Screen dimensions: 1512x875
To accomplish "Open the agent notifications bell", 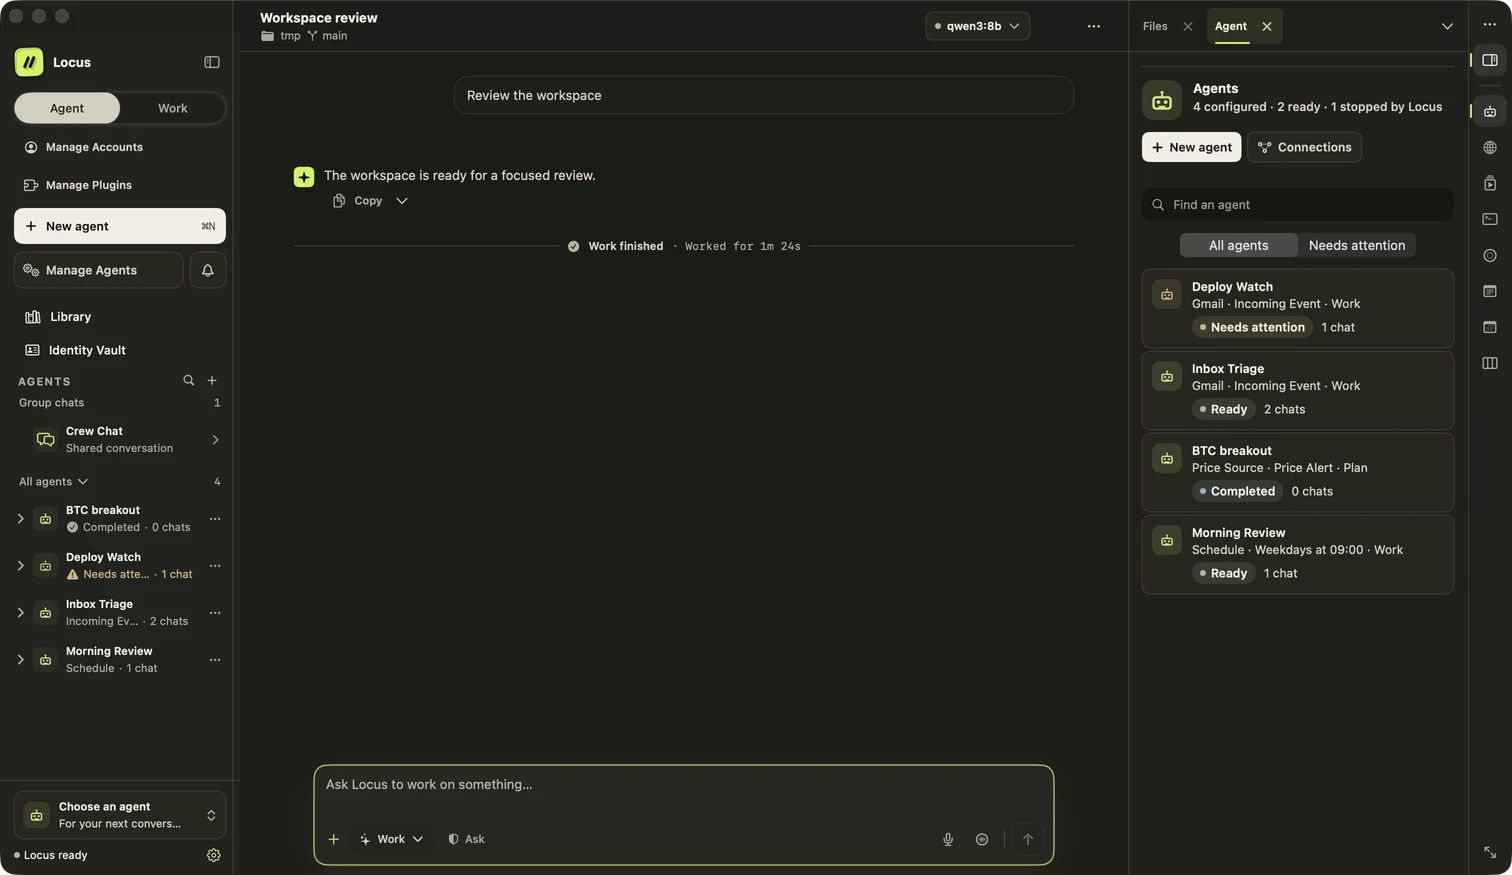I will coord(208,270).
